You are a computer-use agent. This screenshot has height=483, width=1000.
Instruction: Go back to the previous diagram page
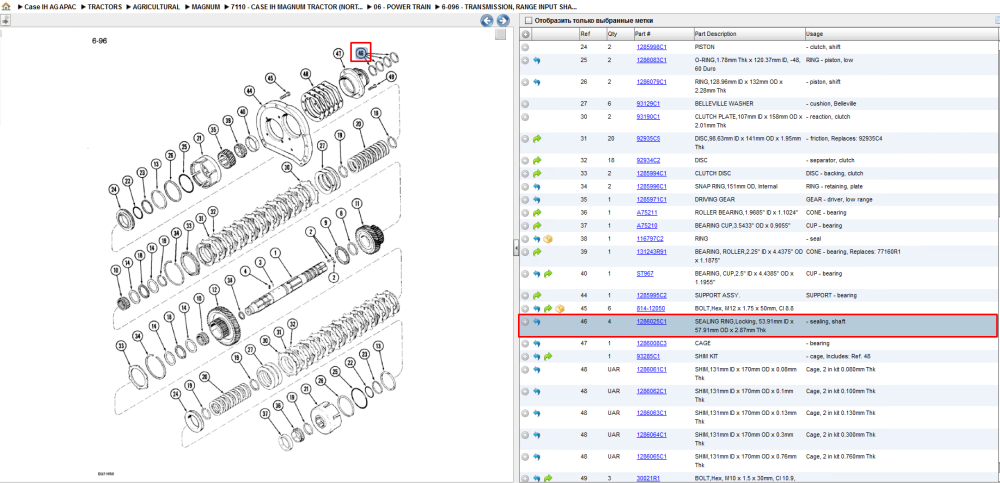[x=487, y=21]
